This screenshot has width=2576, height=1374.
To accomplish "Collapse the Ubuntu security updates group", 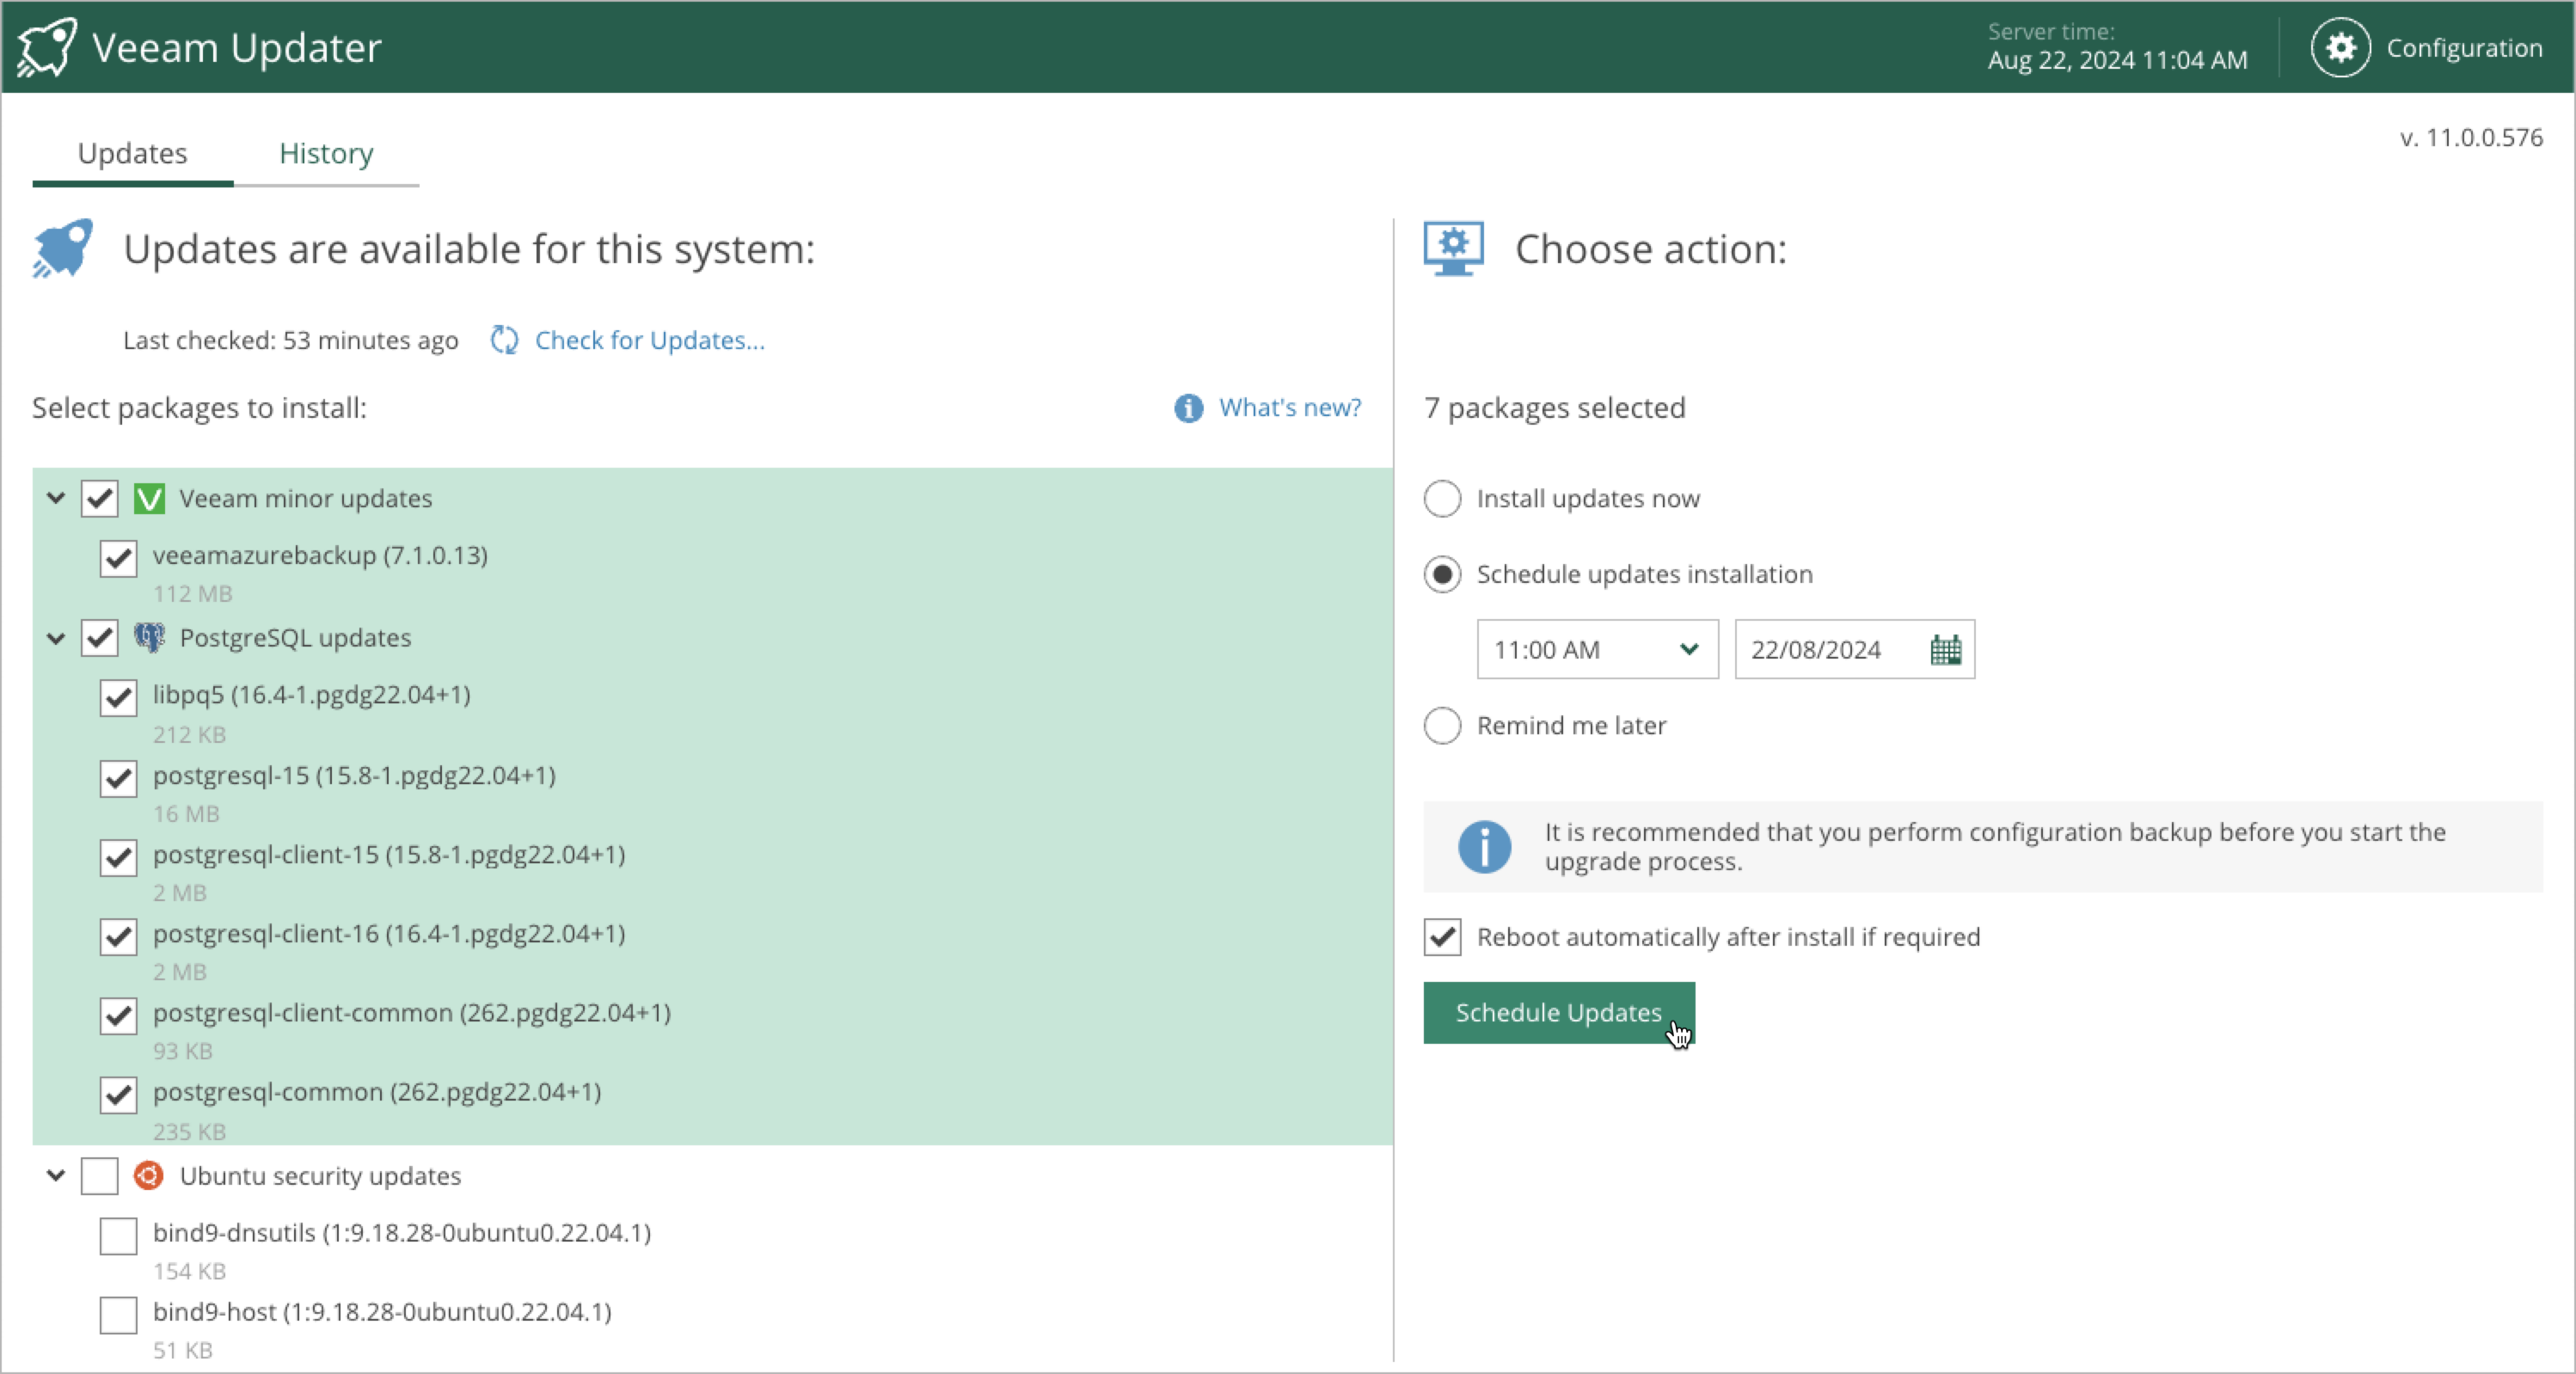I will (56, 1176).
